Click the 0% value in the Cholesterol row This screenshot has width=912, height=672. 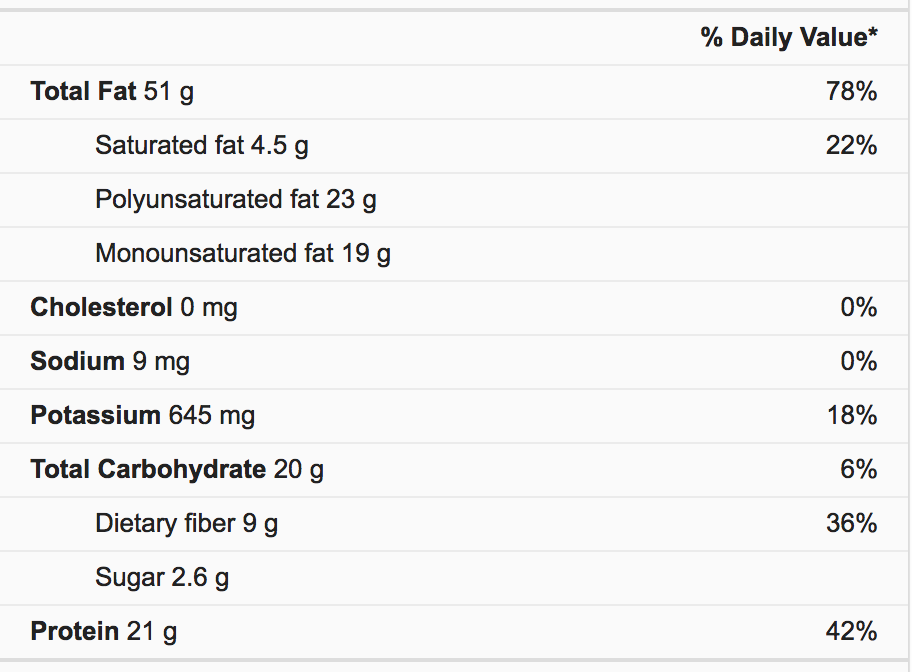click(x=858, y=308)
